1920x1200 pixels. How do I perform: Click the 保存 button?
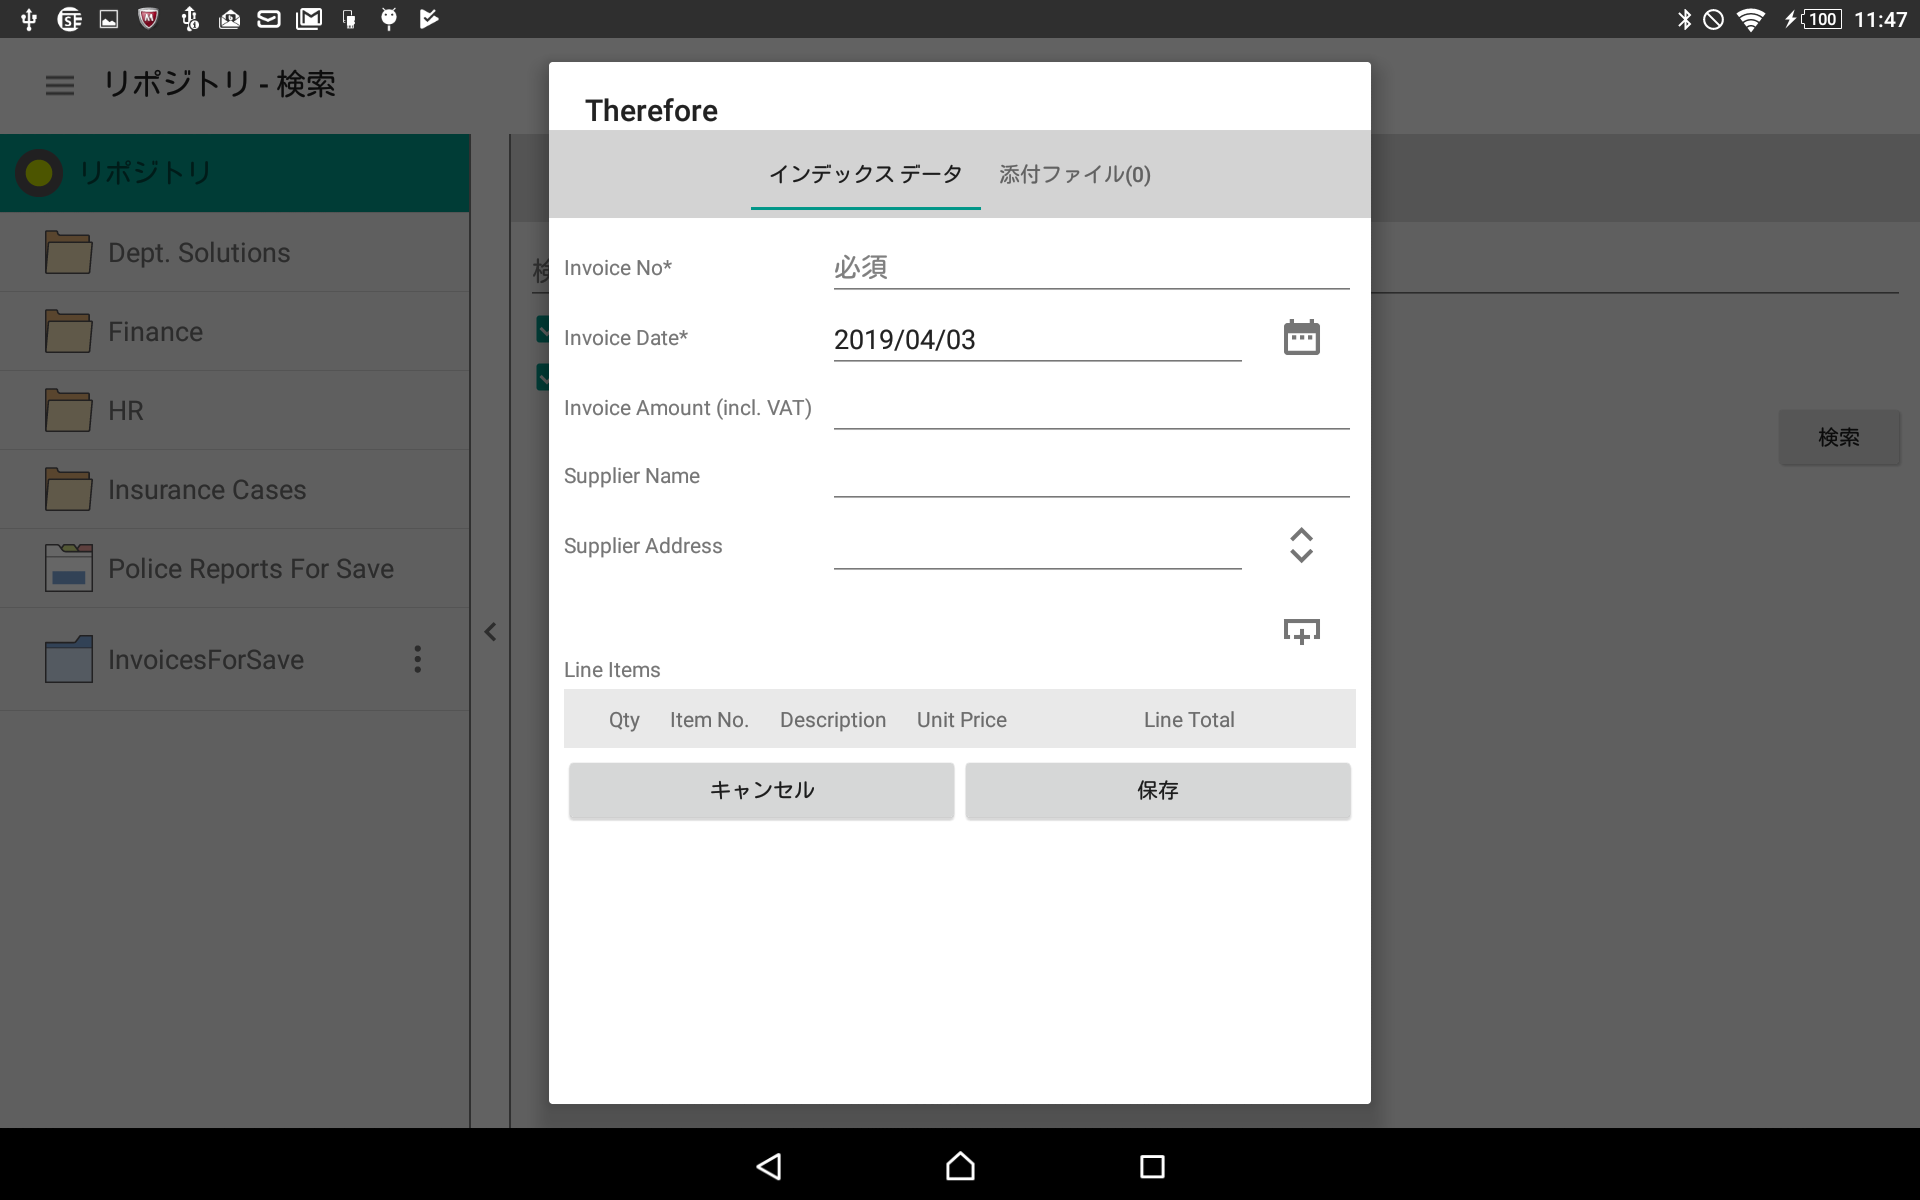click(x=1158, y=791)
